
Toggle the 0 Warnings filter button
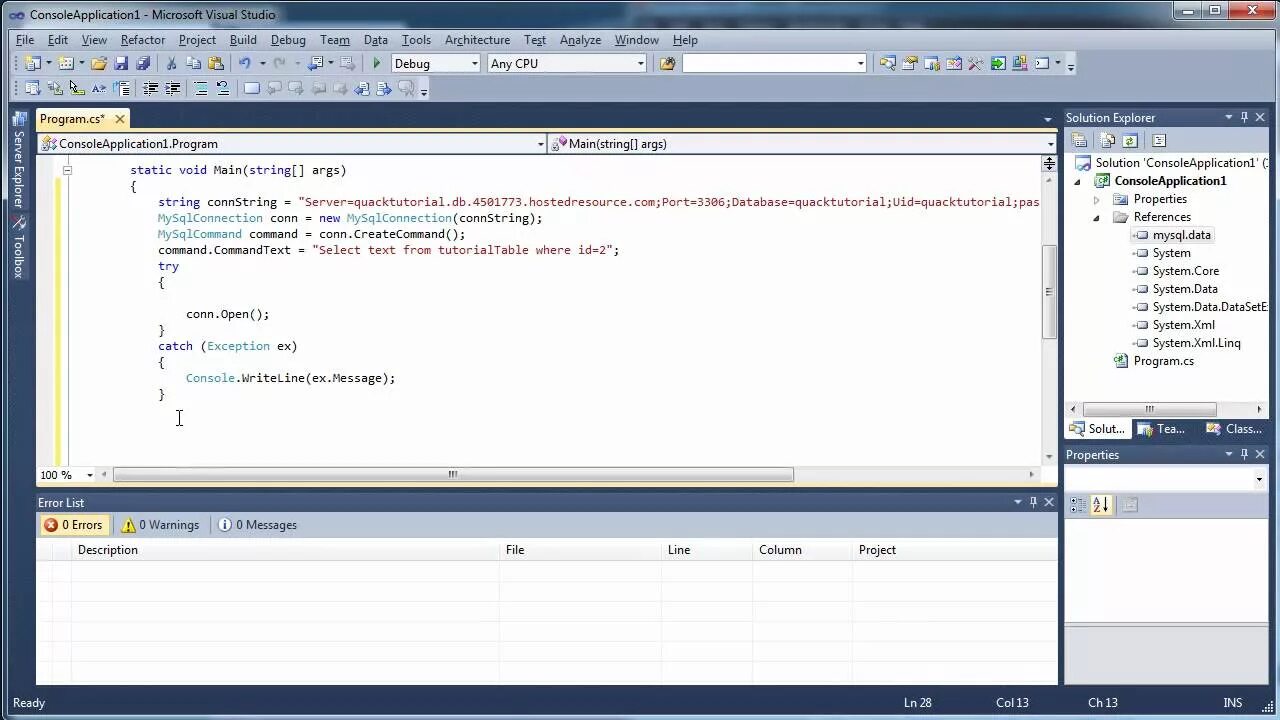click(x=160, y=525)
